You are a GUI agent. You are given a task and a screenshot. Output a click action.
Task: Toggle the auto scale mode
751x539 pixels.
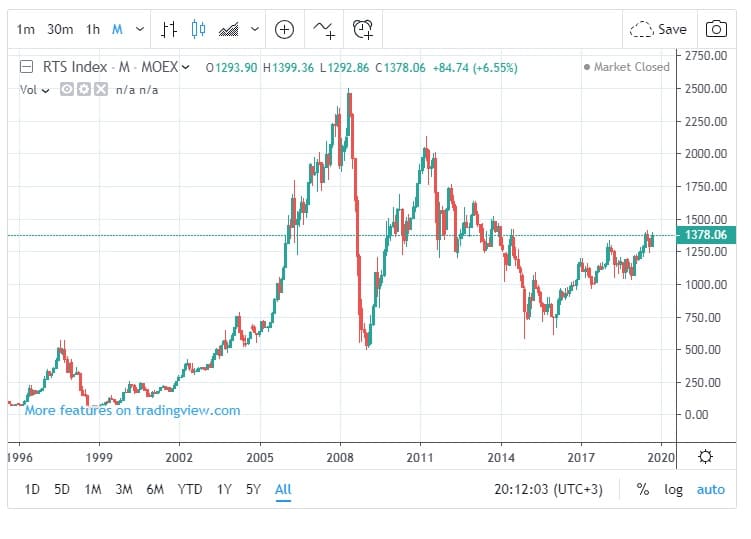tap(710, 490)
